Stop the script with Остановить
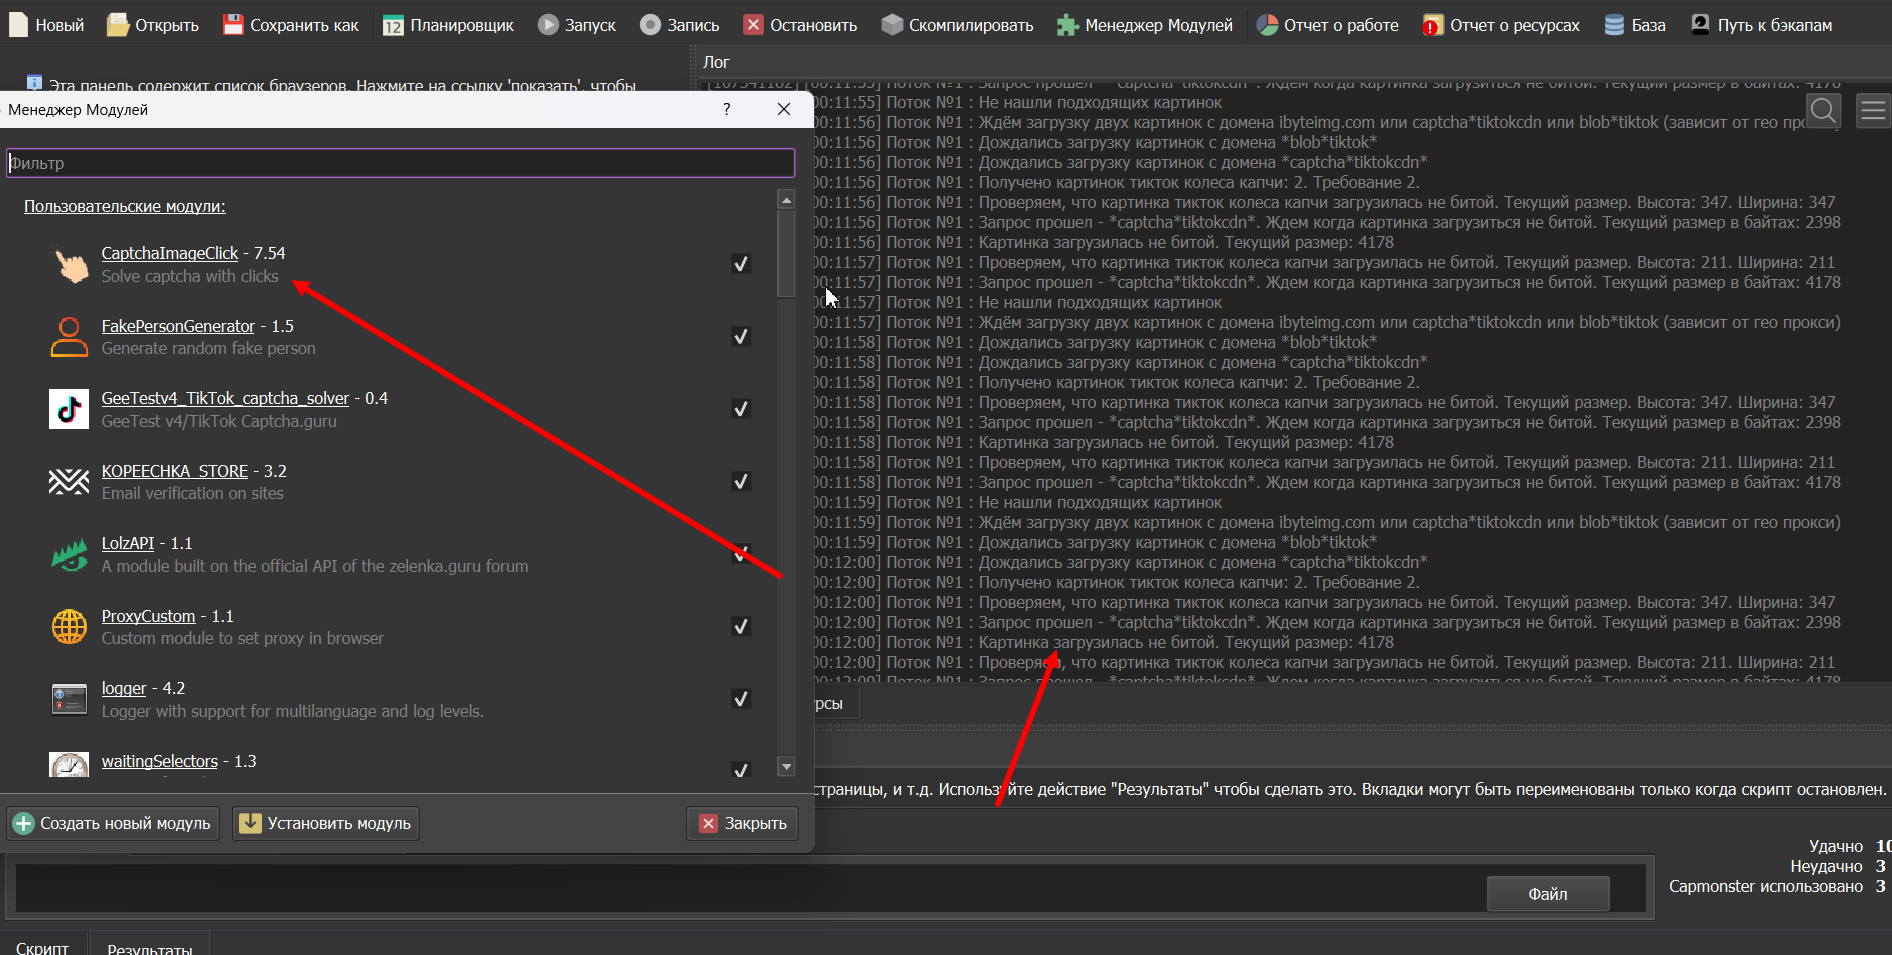 (801, 25)
